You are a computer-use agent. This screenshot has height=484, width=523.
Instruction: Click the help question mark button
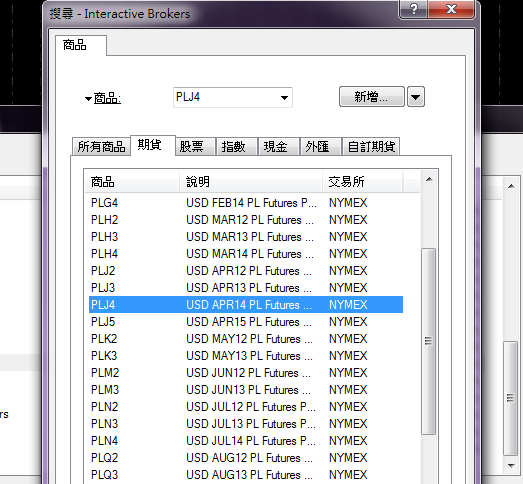tap(414, 9)
